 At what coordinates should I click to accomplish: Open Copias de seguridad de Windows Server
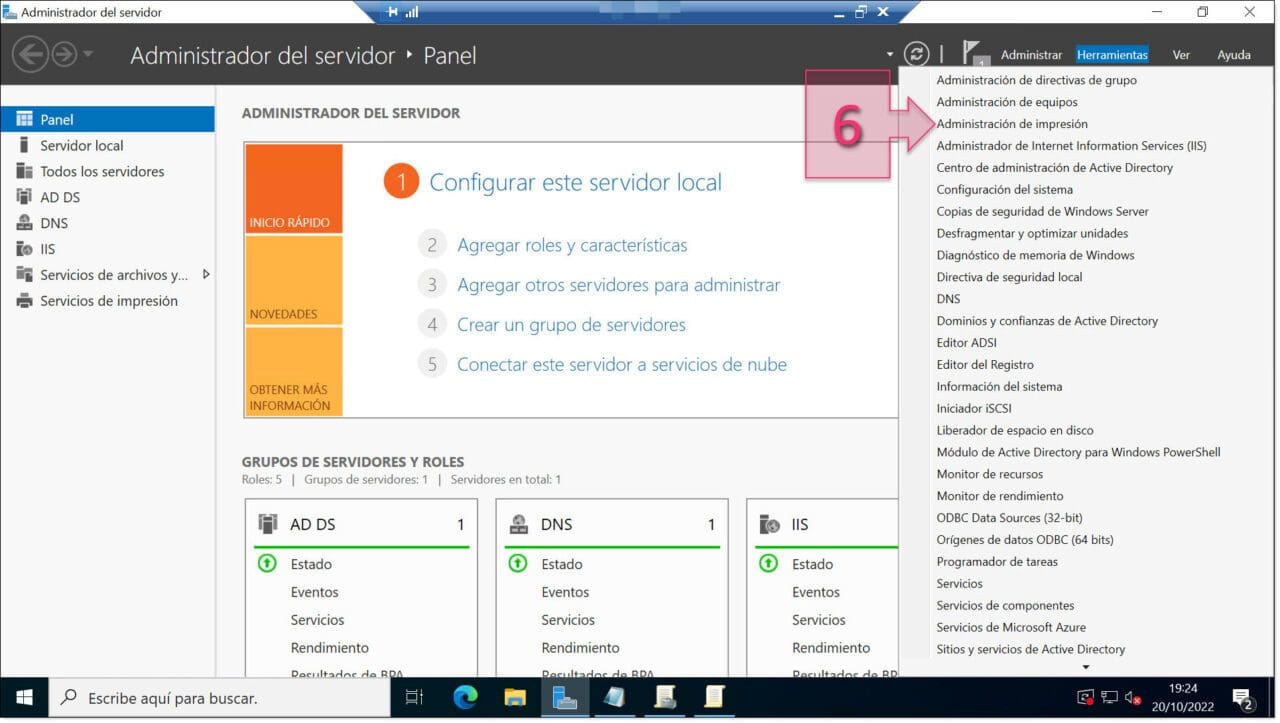click(x=1042, y=212)
